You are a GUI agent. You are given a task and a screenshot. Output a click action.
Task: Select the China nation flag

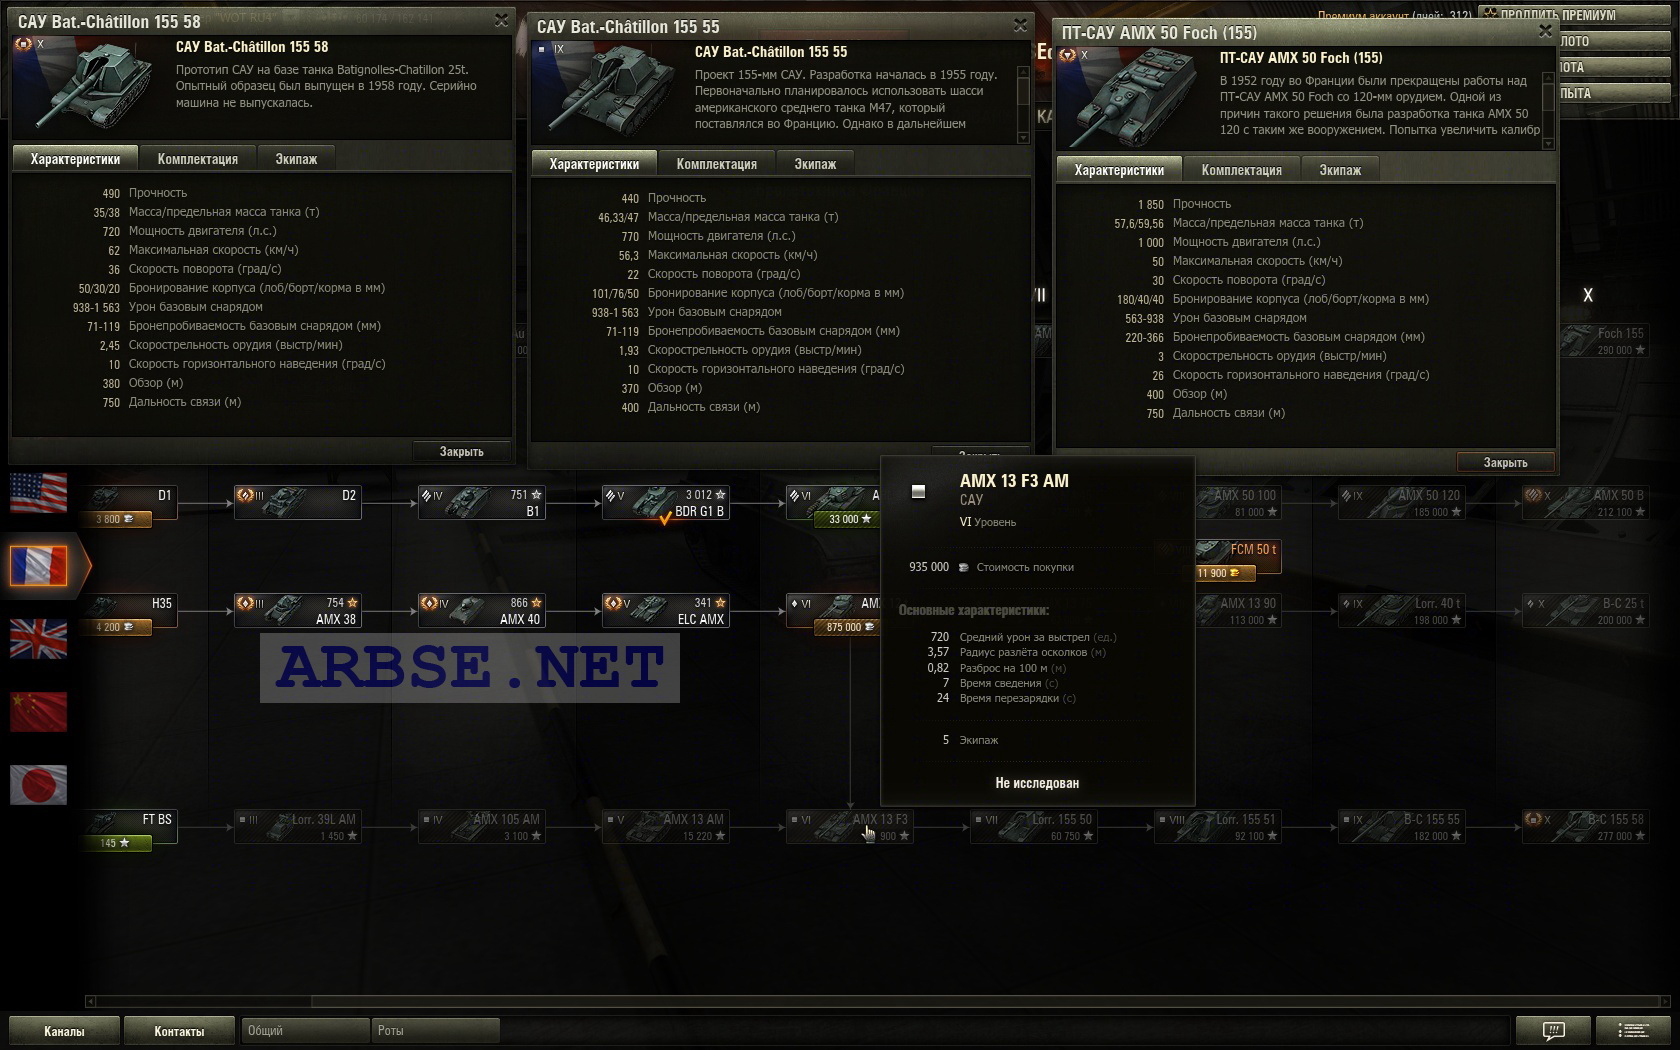[38, 712]
